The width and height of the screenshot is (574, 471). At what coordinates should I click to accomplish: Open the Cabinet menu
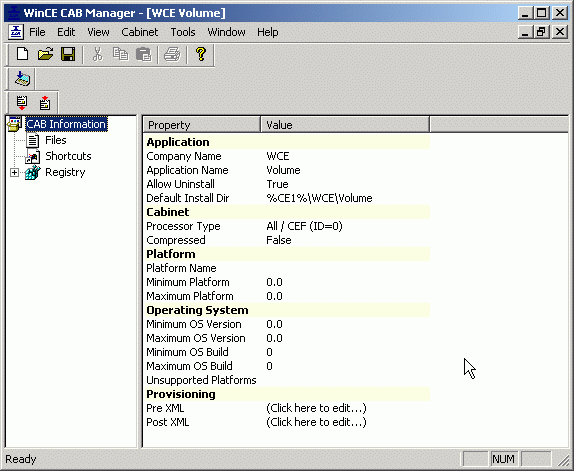(139, 32)
